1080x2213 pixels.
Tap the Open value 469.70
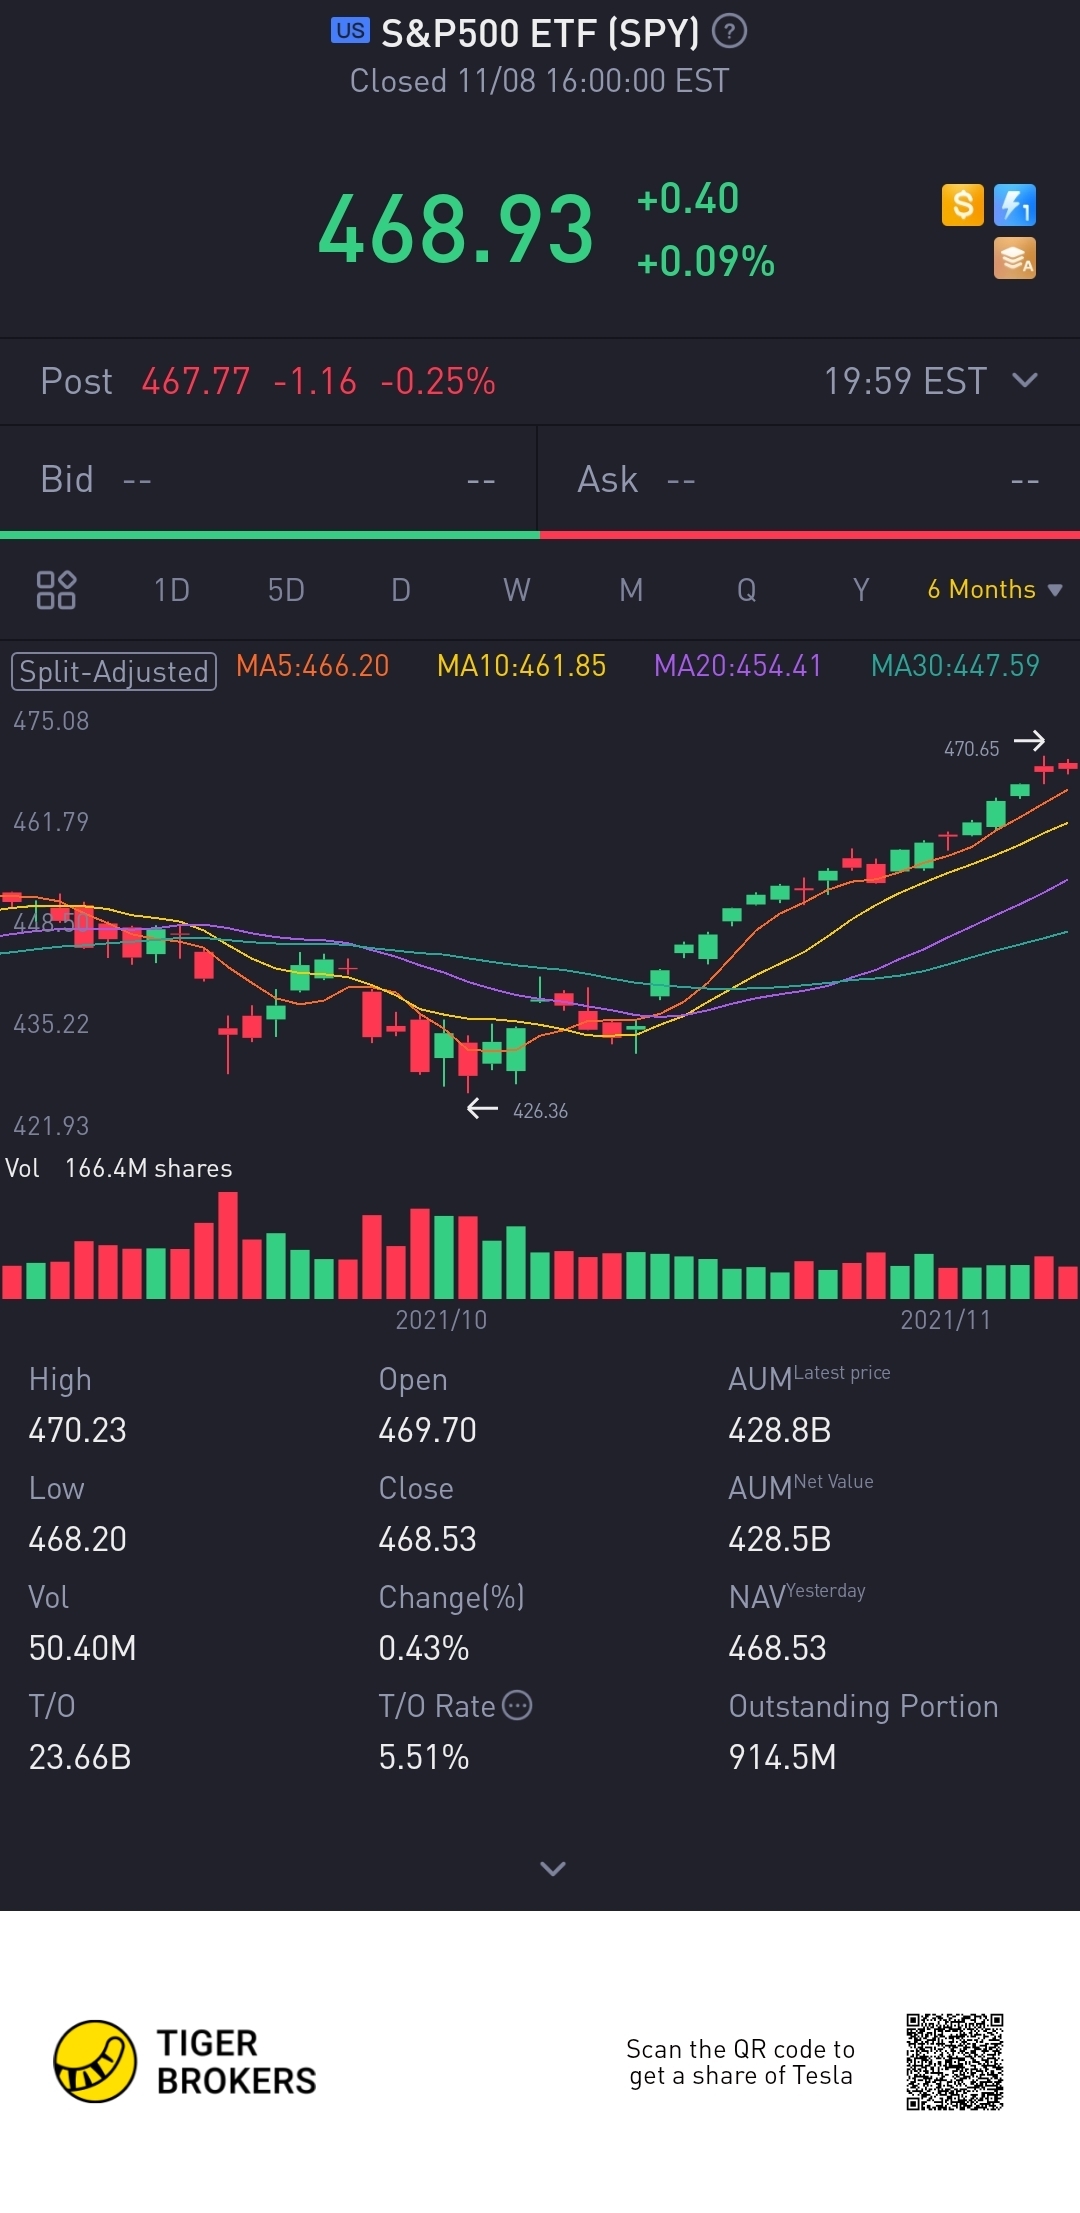coord(427,1430)
